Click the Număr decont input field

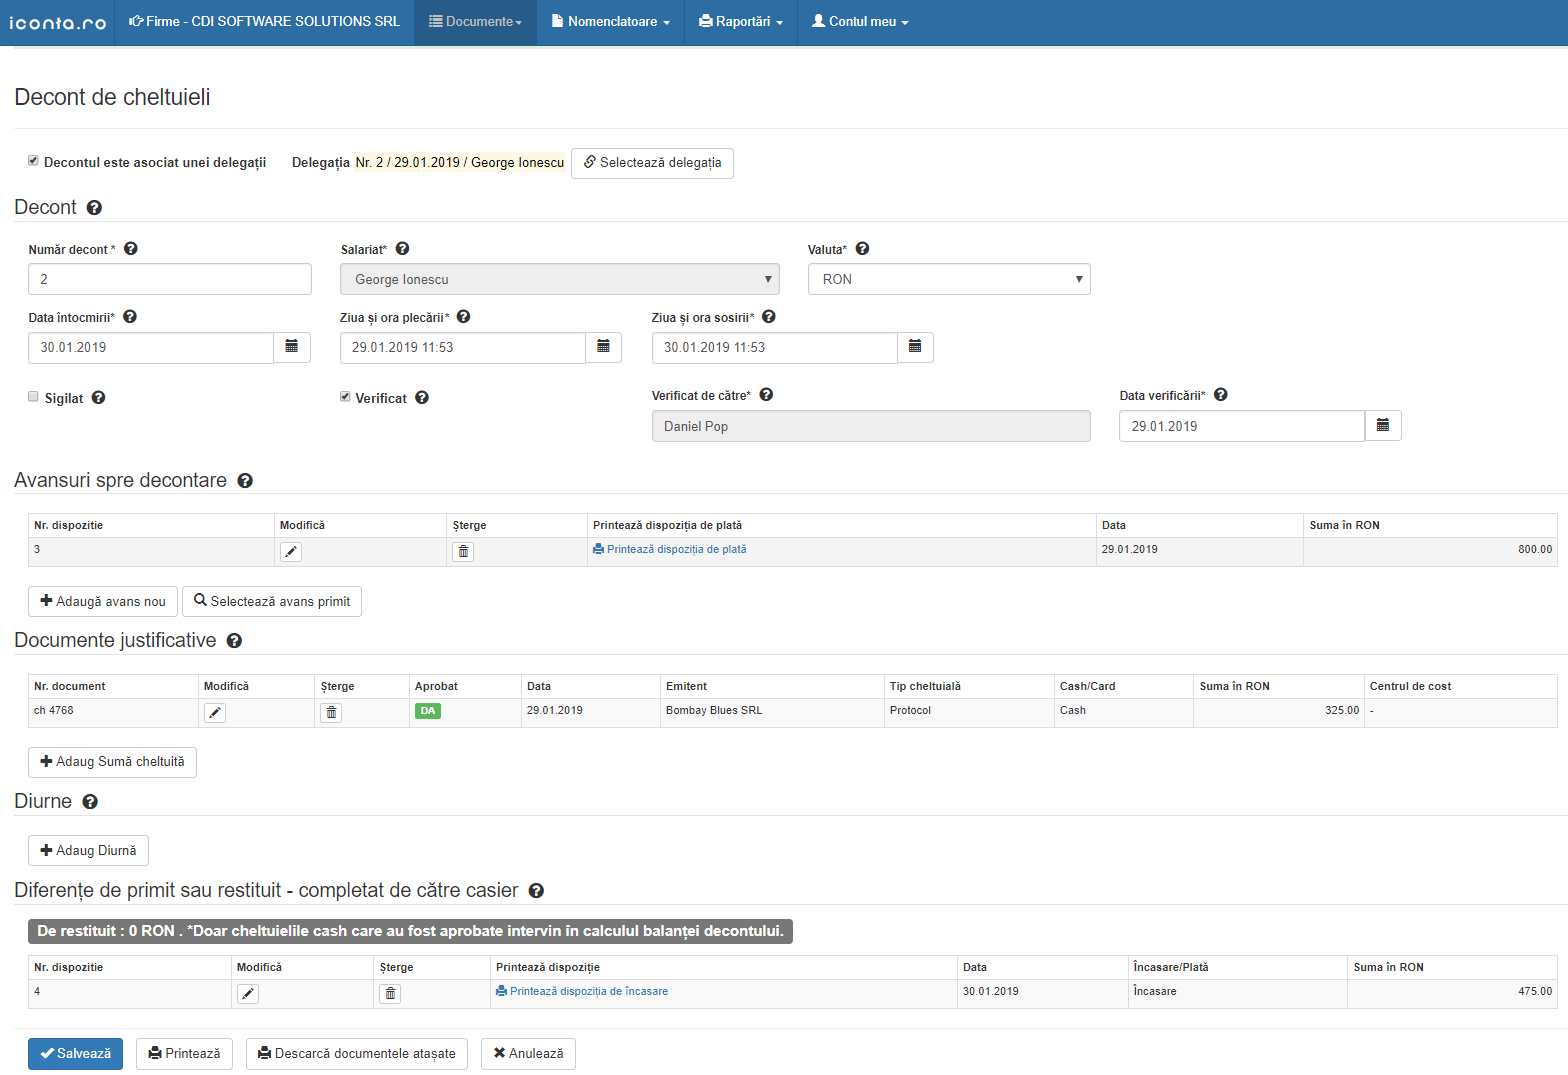170,279
